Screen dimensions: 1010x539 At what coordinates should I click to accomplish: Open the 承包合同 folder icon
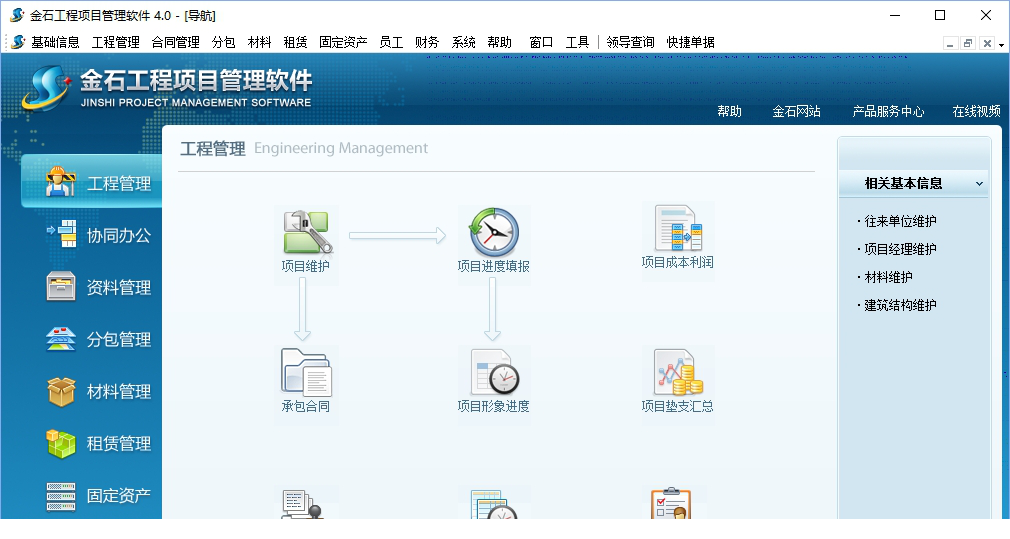pyautogui.click(x=306, y=372)
